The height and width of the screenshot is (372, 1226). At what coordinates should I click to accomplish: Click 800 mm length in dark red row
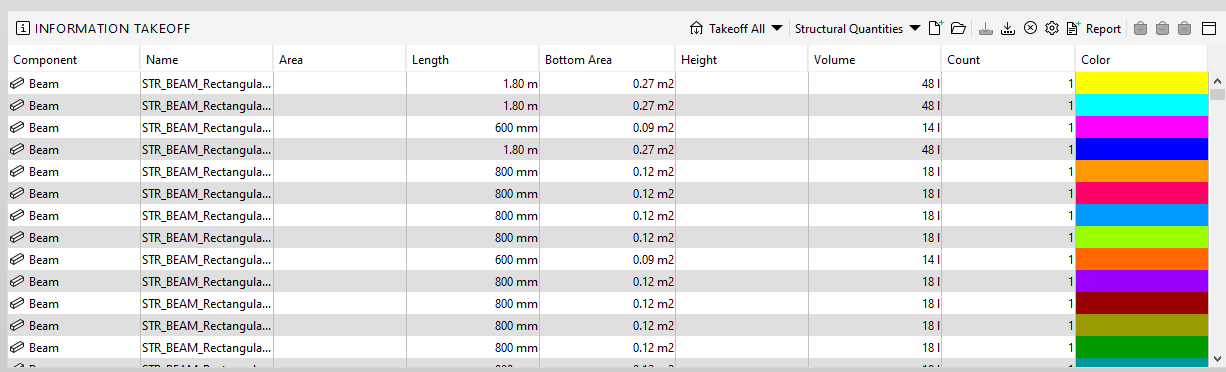coord(516,304)
